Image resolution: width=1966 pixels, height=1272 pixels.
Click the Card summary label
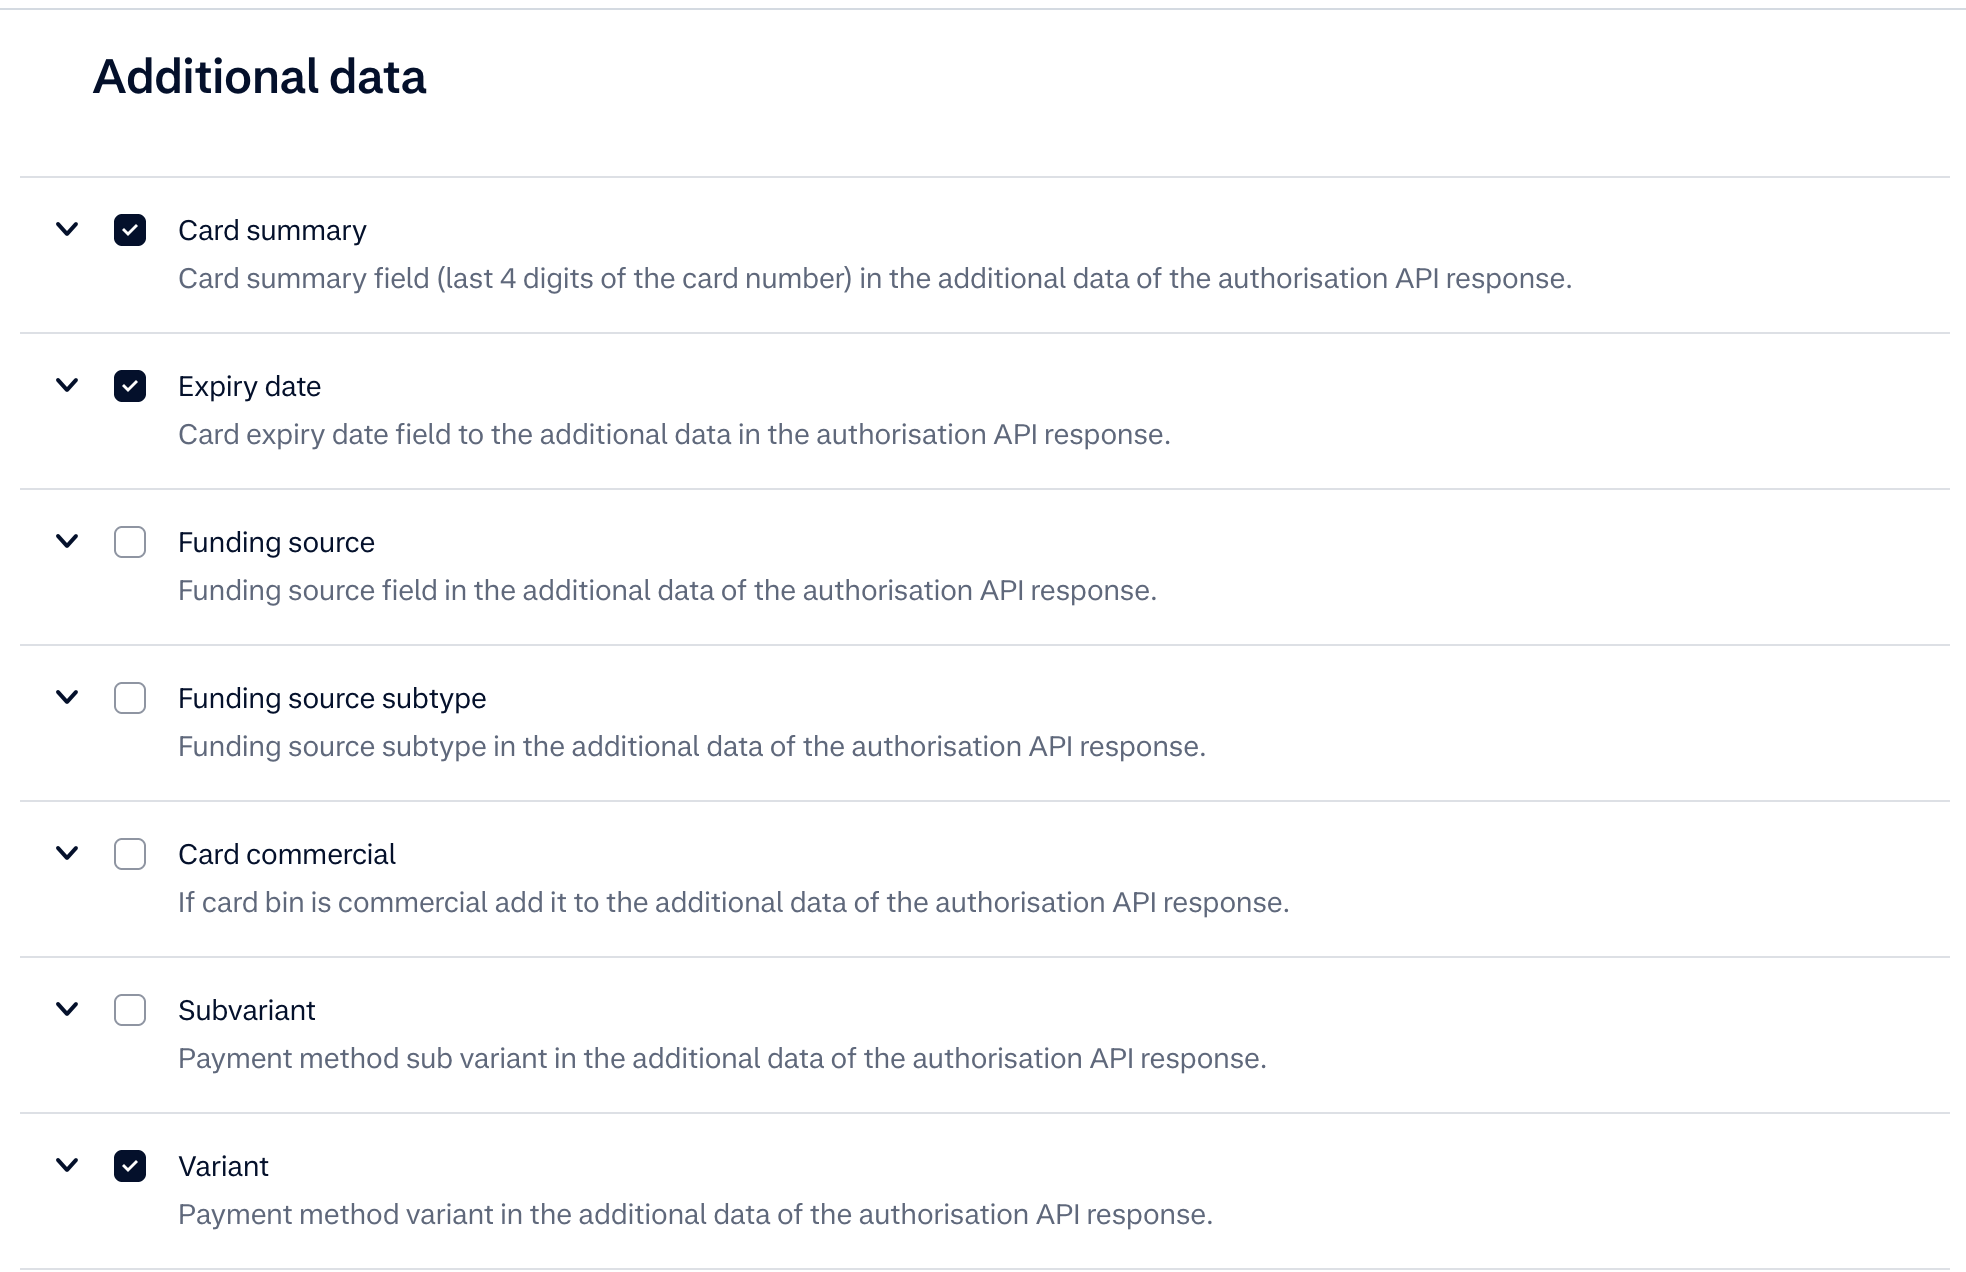(272, 231)
